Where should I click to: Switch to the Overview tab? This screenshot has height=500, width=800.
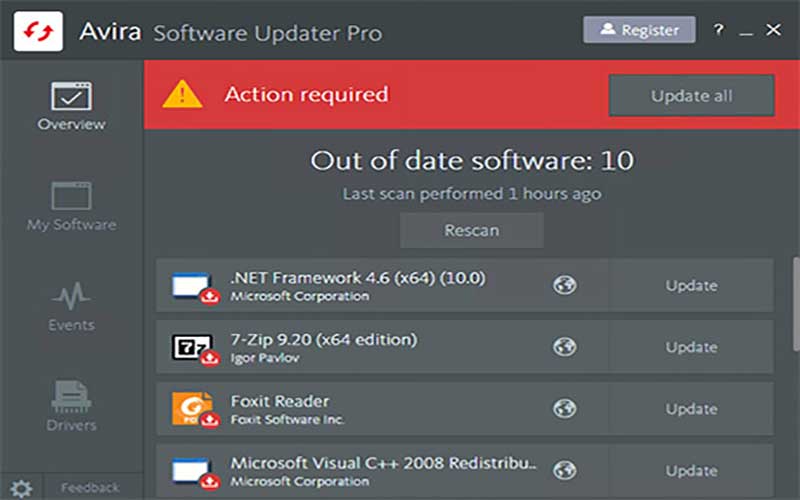point(71,105)
